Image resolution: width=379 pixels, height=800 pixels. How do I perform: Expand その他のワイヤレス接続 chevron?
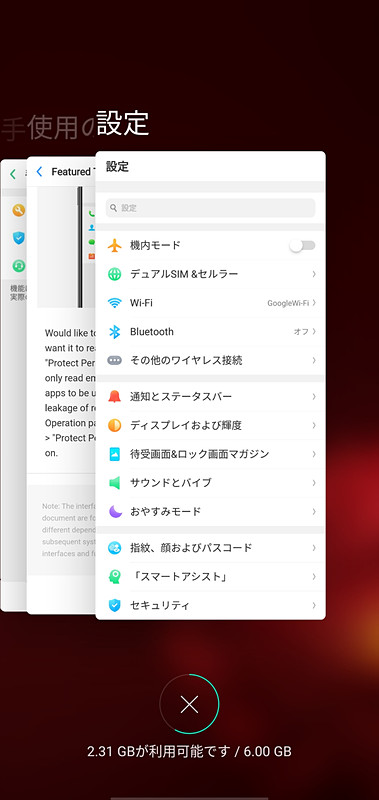[314, 361]
